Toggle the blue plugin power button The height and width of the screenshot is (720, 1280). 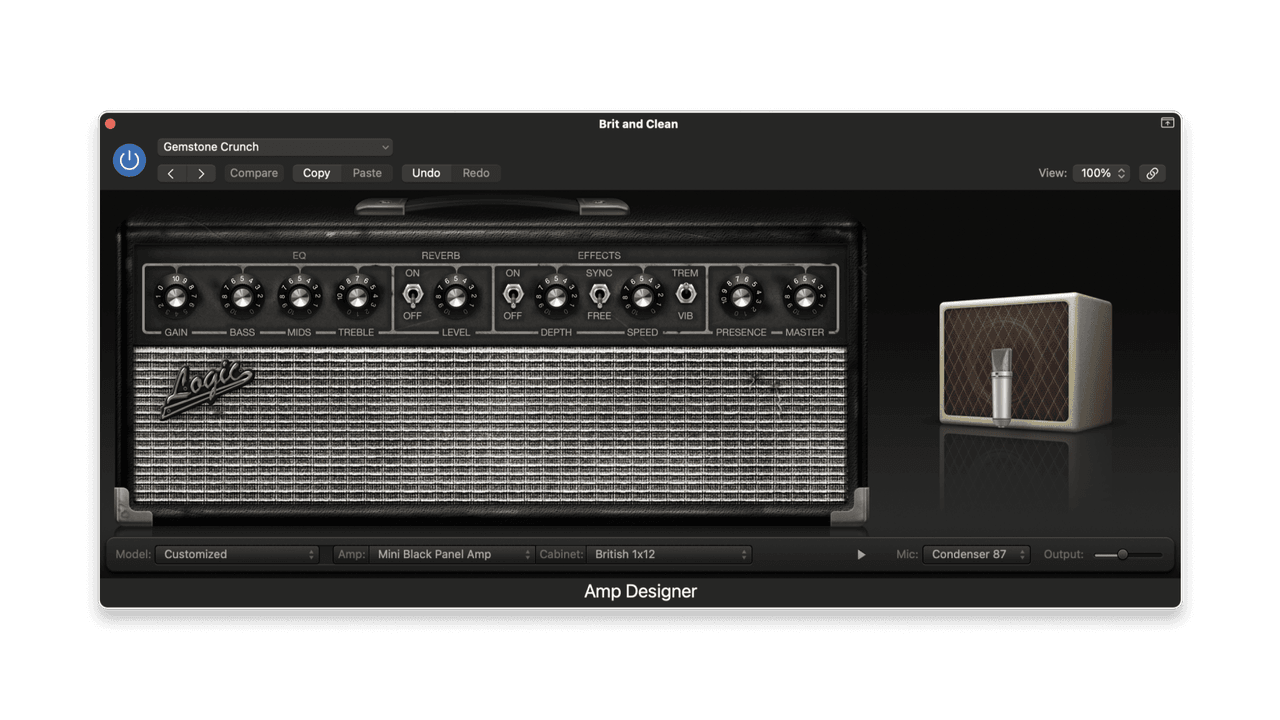129,160
